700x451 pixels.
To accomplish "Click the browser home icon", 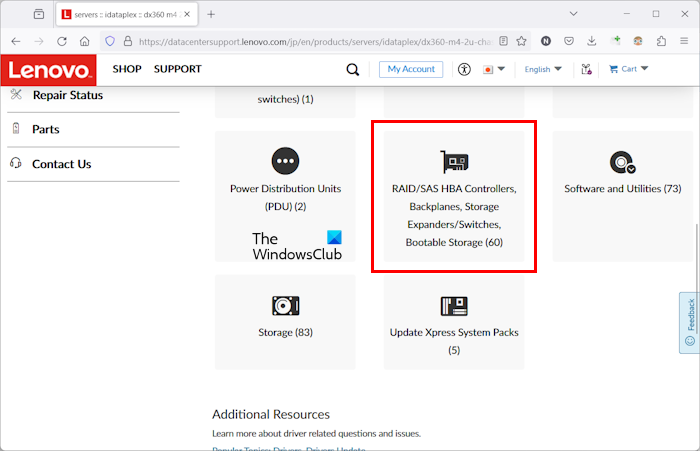I will tap(84, 42).
